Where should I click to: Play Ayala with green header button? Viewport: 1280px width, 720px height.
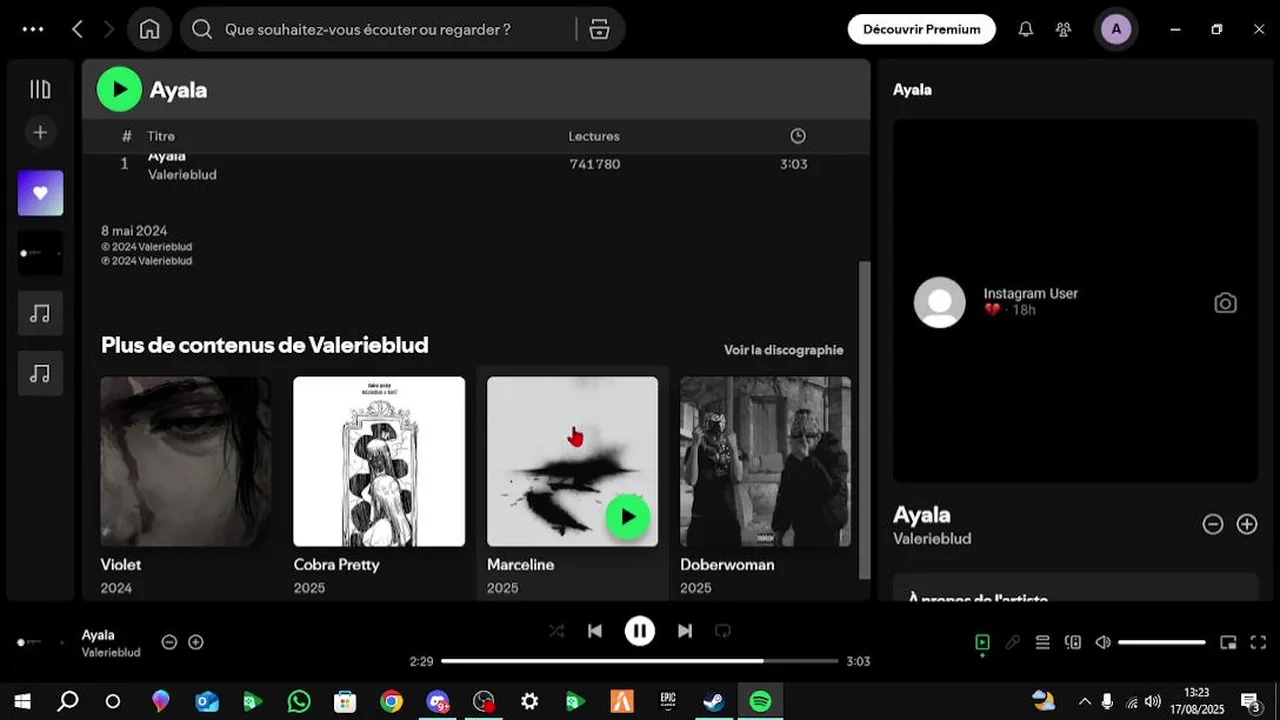119,89
